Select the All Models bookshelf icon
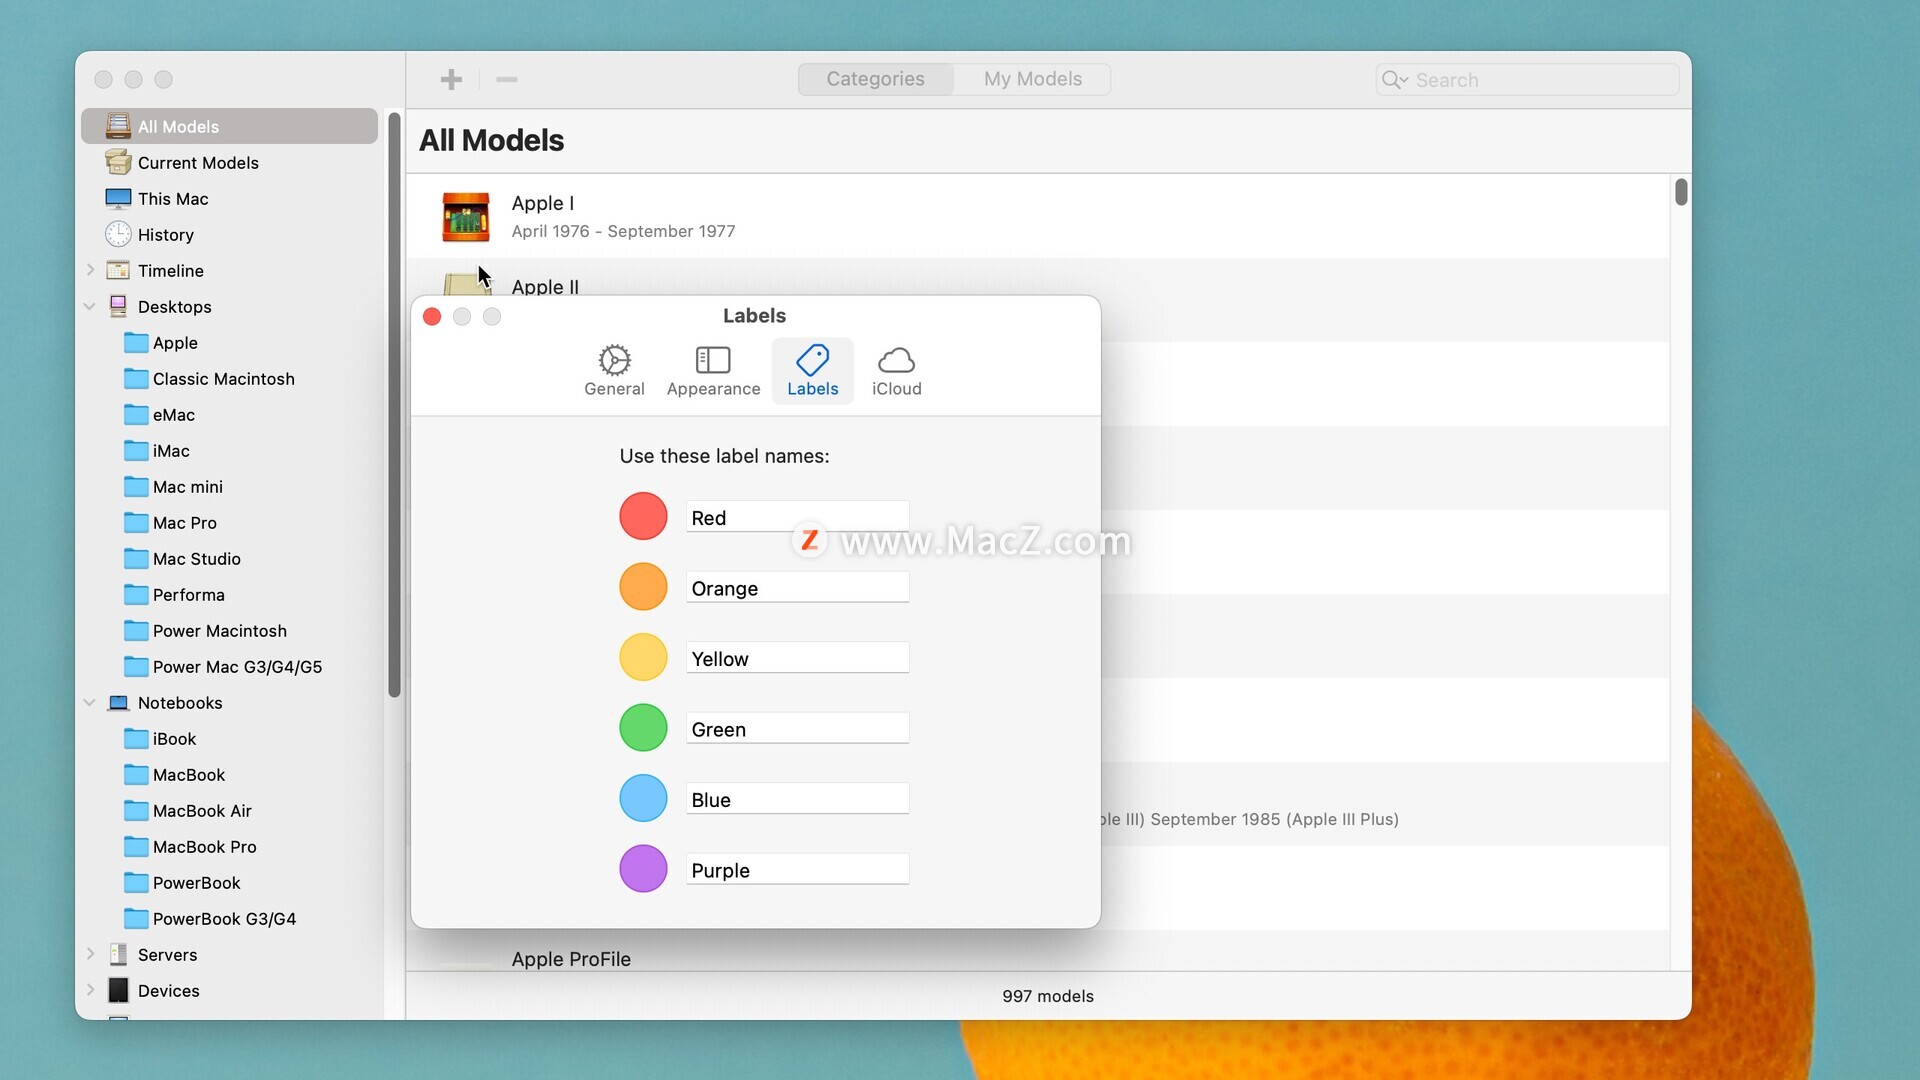The image size is (1920, 1080). click(118, 126)
